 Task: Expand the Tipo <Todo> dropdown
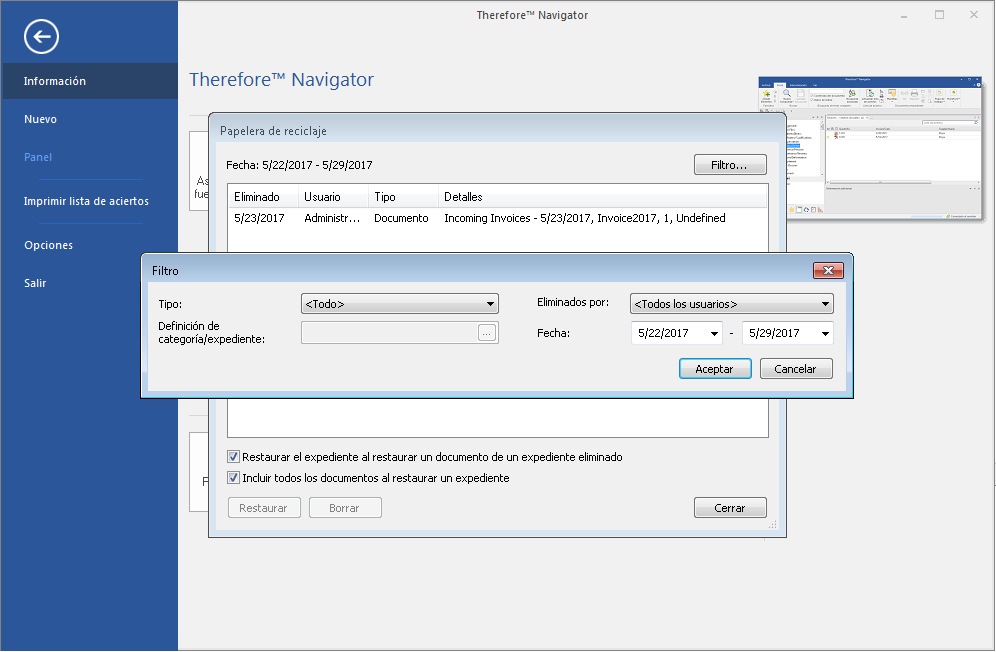click(400, 304)
